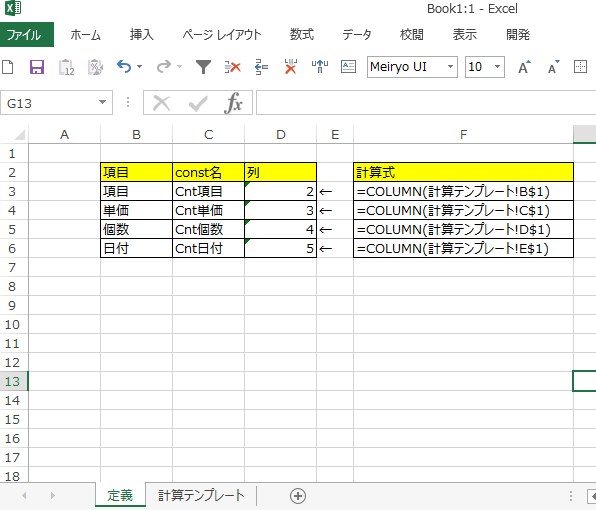This screenshot has width=596, height=510.
Task: Add a new sheet with plus button
Action: click(x=298, y=496)
